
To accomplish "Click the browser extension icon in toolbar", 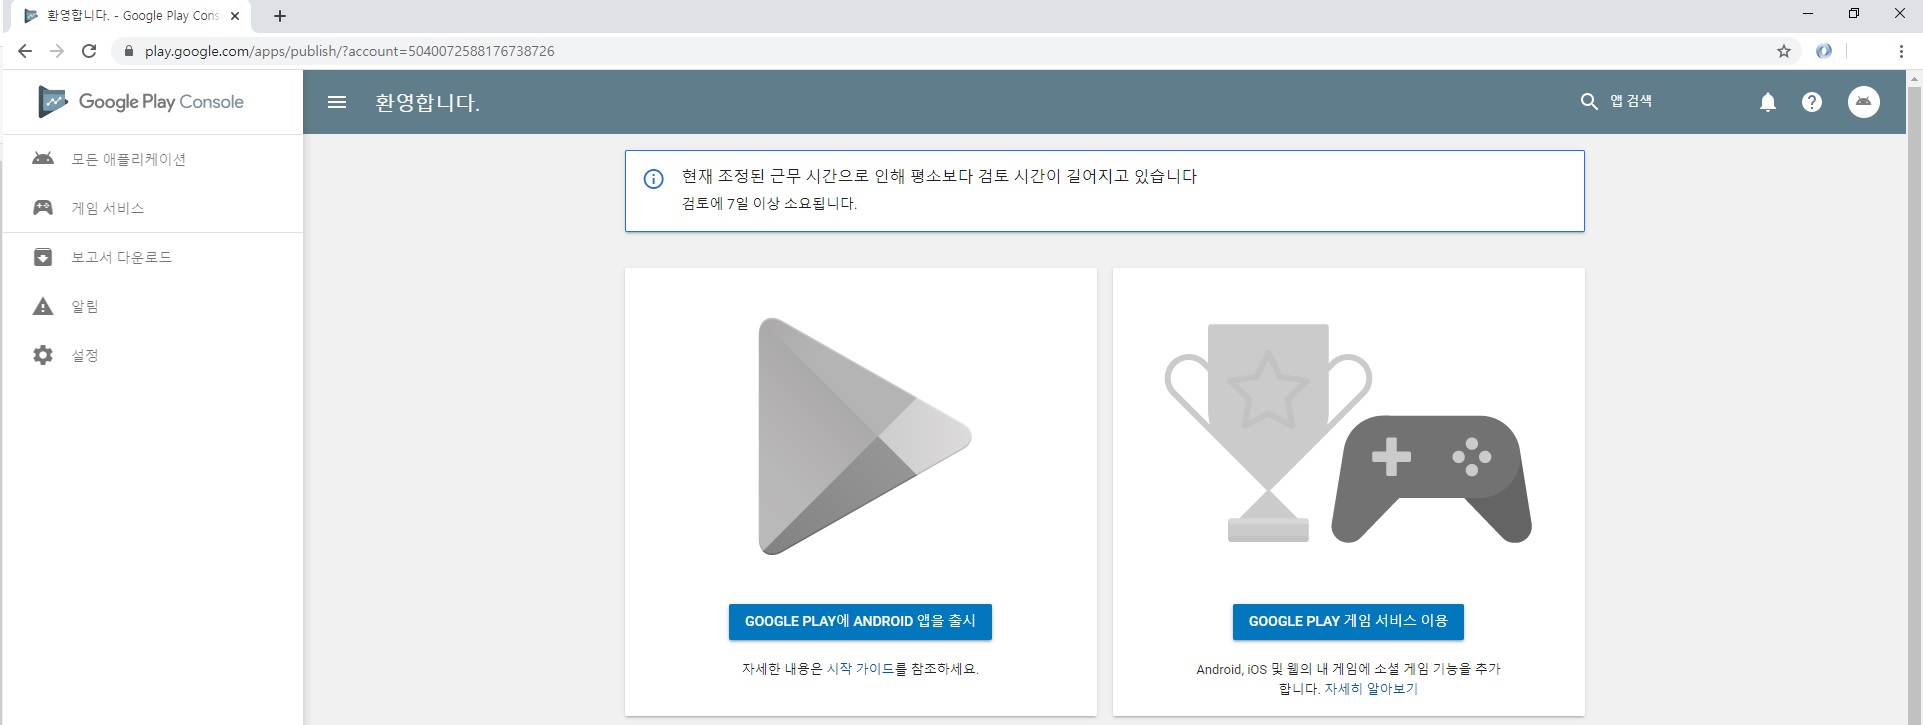I will [1824, 51].
